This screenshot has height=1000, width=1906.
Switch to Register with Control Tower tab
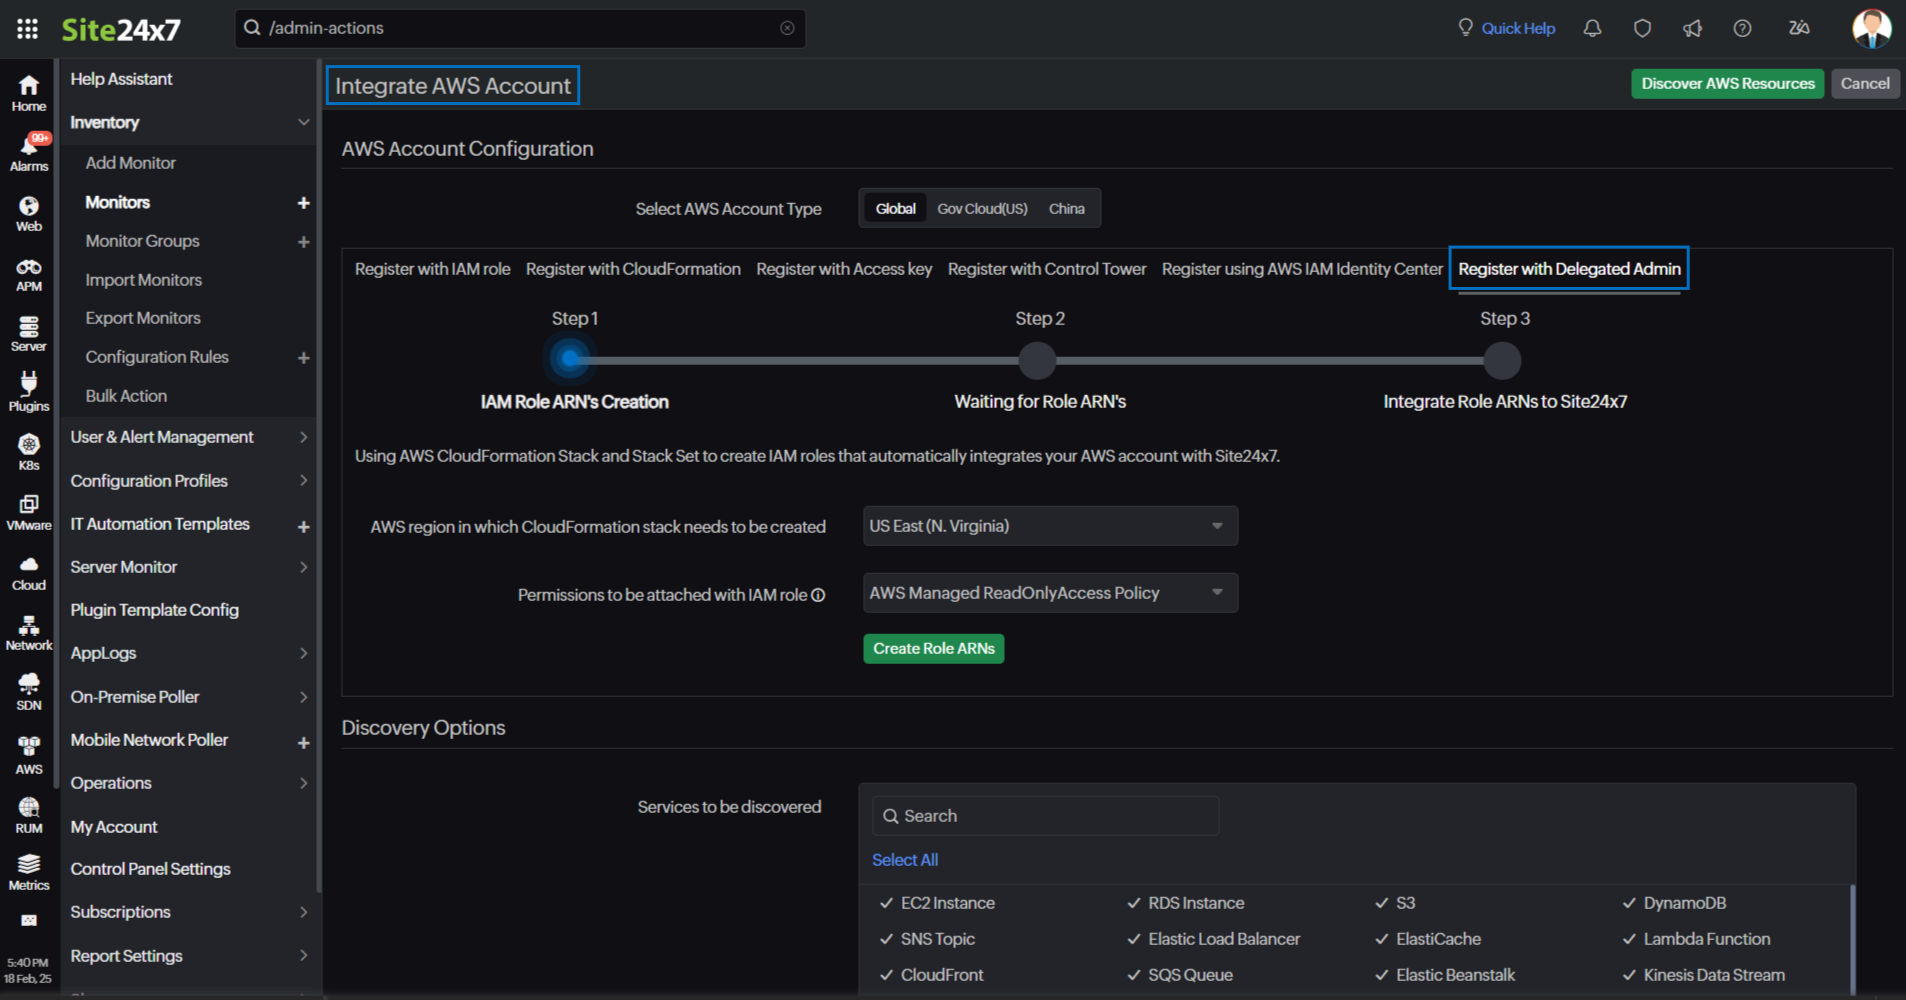tap(1047, 269)
